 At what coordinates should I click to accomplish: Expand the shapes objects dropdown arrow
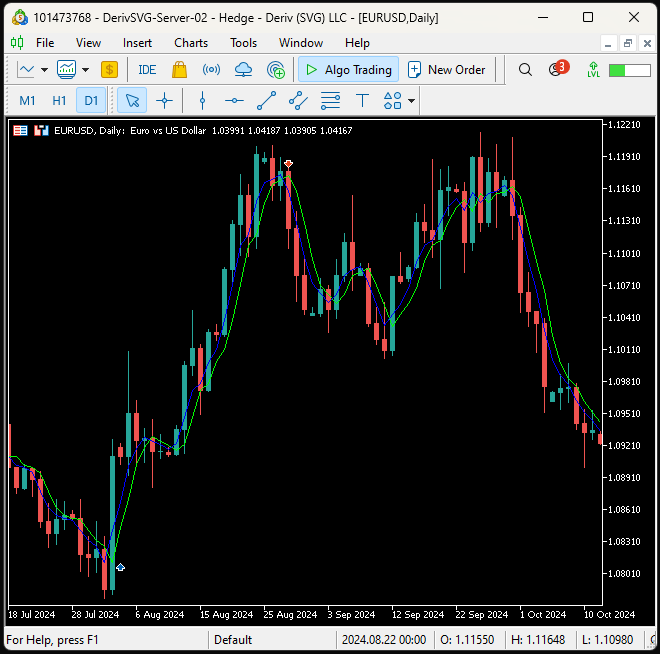411,101
